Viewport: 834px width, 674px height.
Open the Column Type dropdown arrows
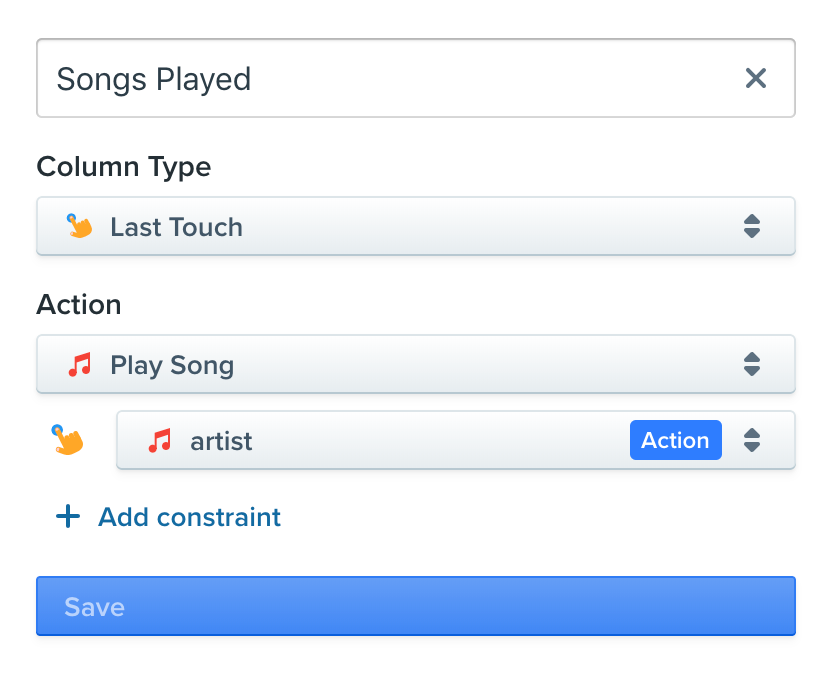[x=752, y=227]
